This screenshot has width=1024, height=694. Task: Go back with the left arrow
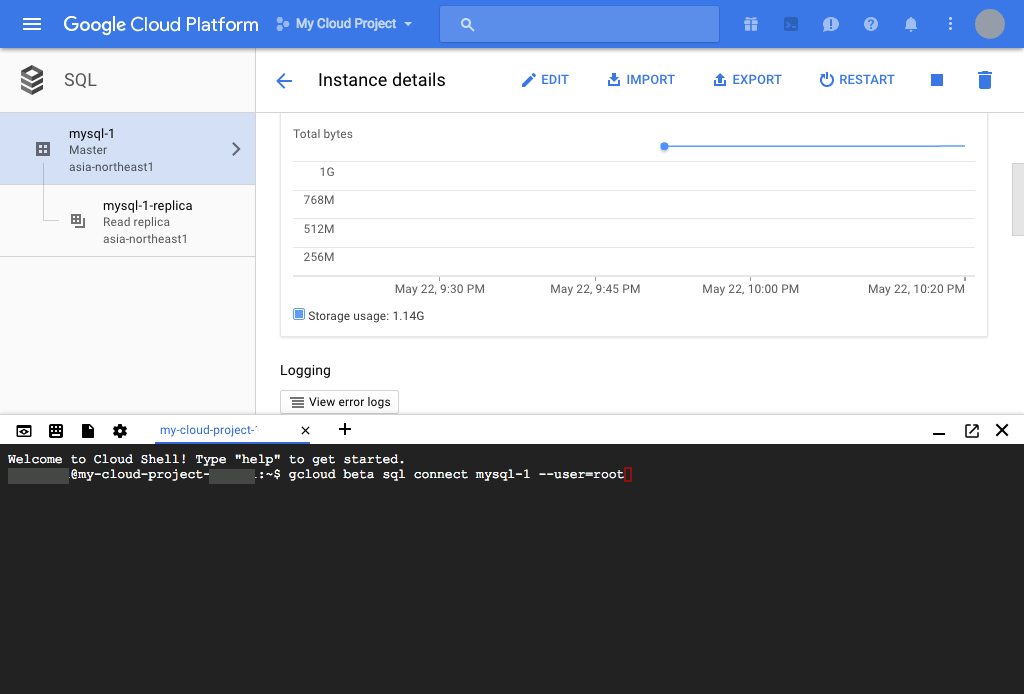[284, 80]
